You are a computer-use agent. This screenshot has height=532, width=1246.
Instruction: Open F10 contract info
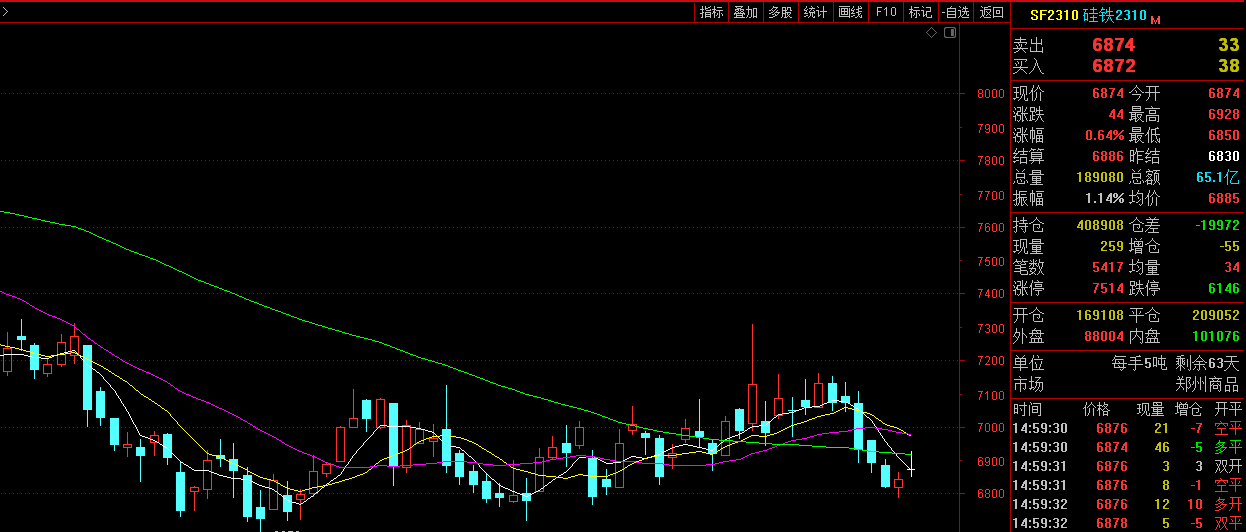tap(886, 12)
